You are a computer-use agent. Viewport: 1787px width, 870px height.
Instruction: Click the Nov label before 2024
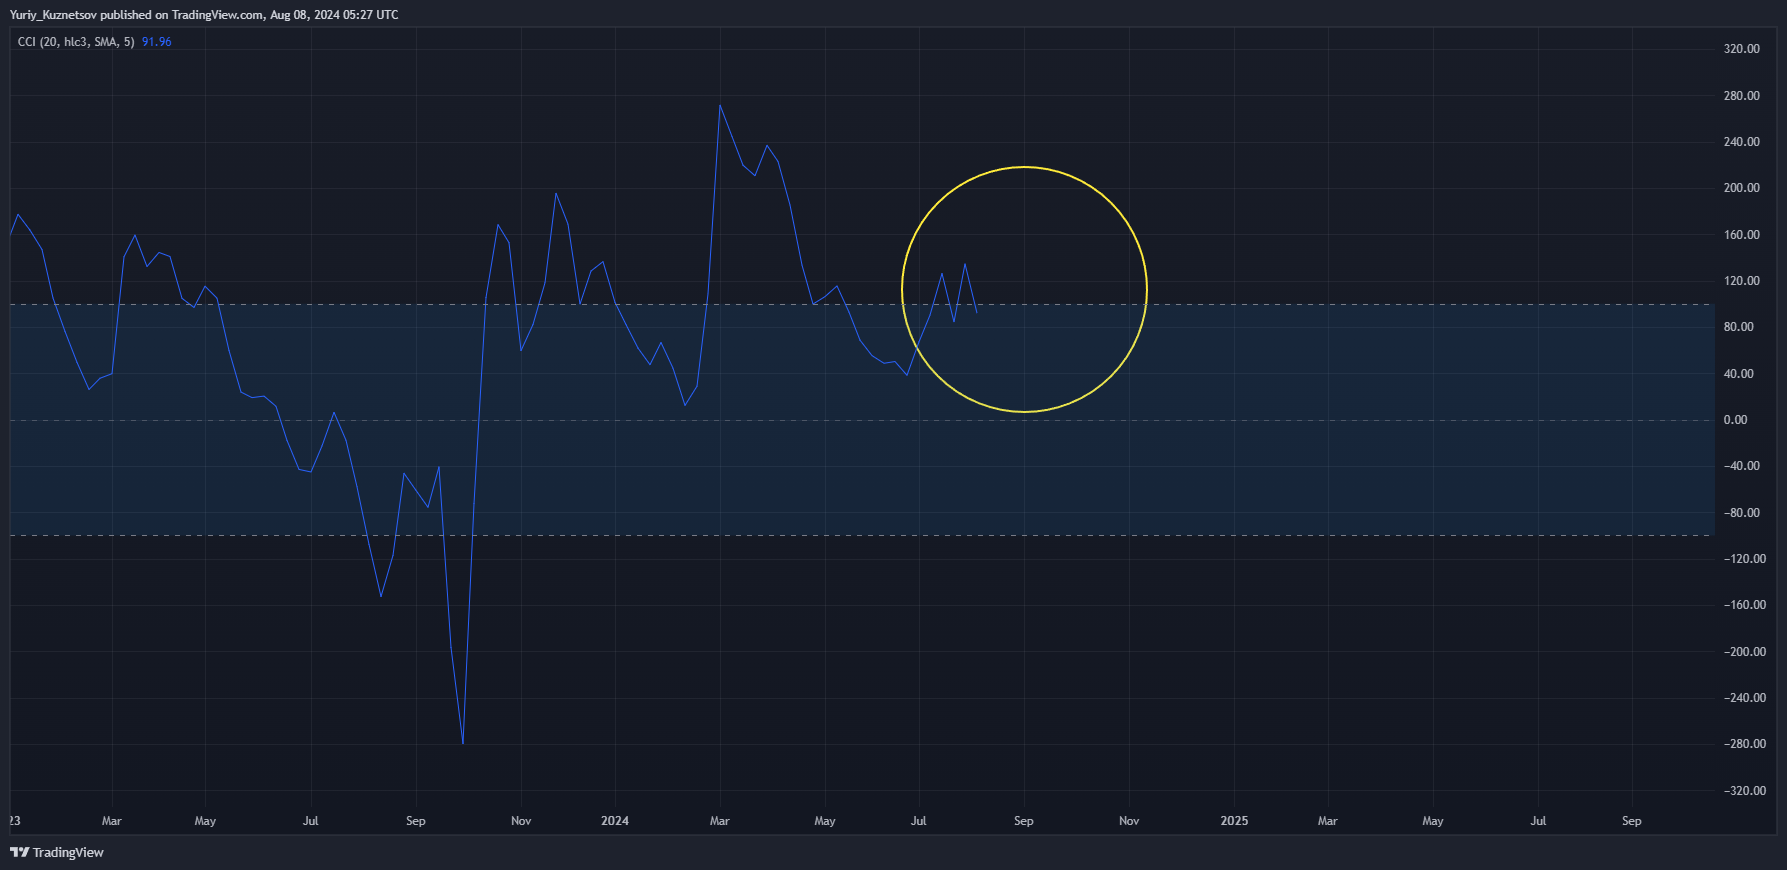521,821
